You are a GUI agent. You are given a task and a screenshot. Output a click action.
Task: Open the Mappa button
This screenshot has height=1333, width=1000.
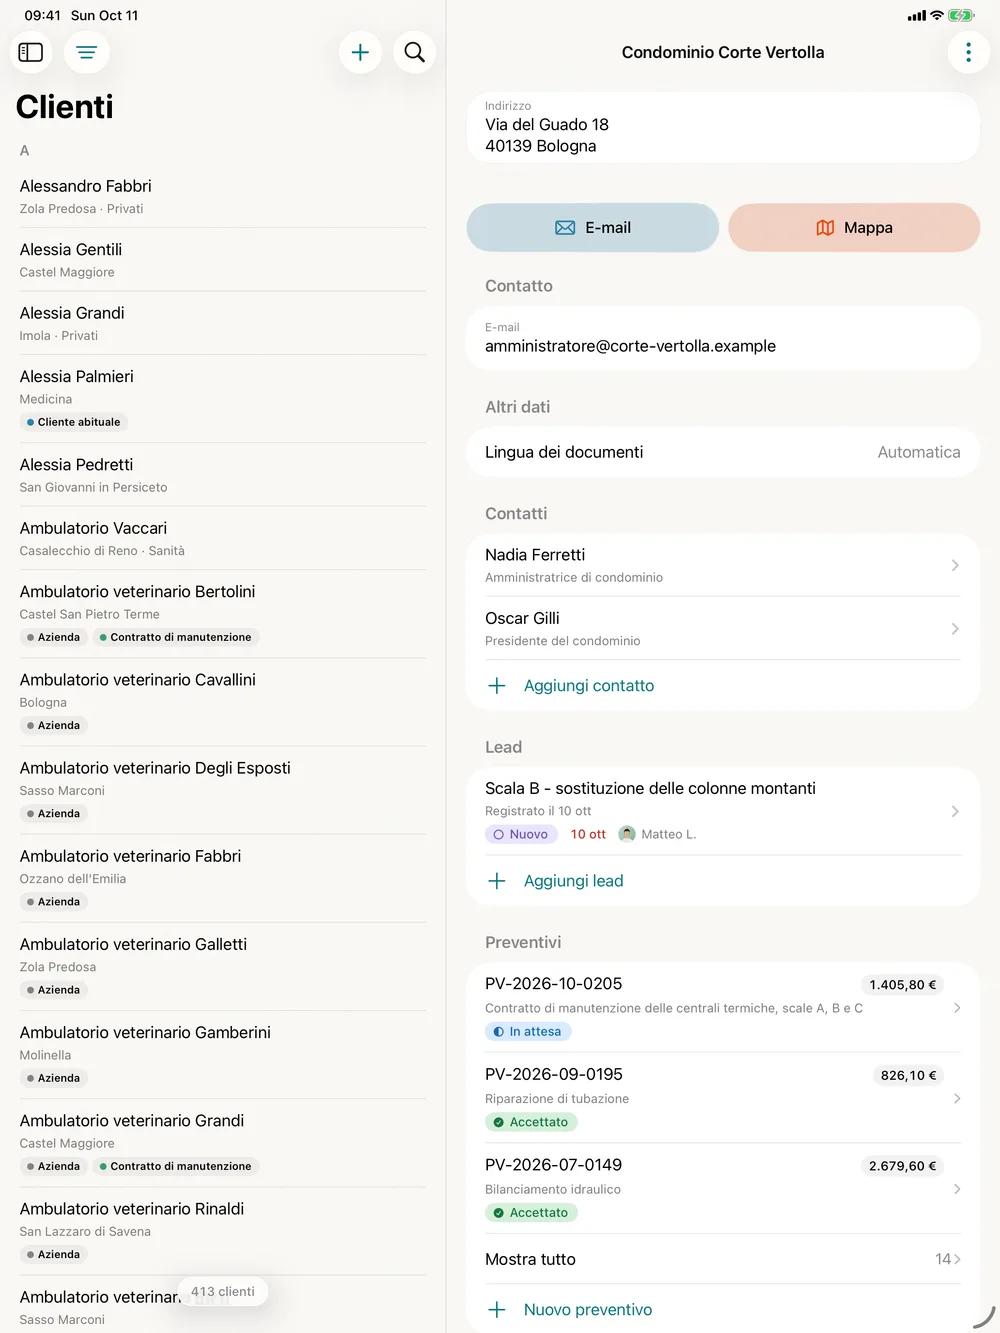click(x=854, y=228)
